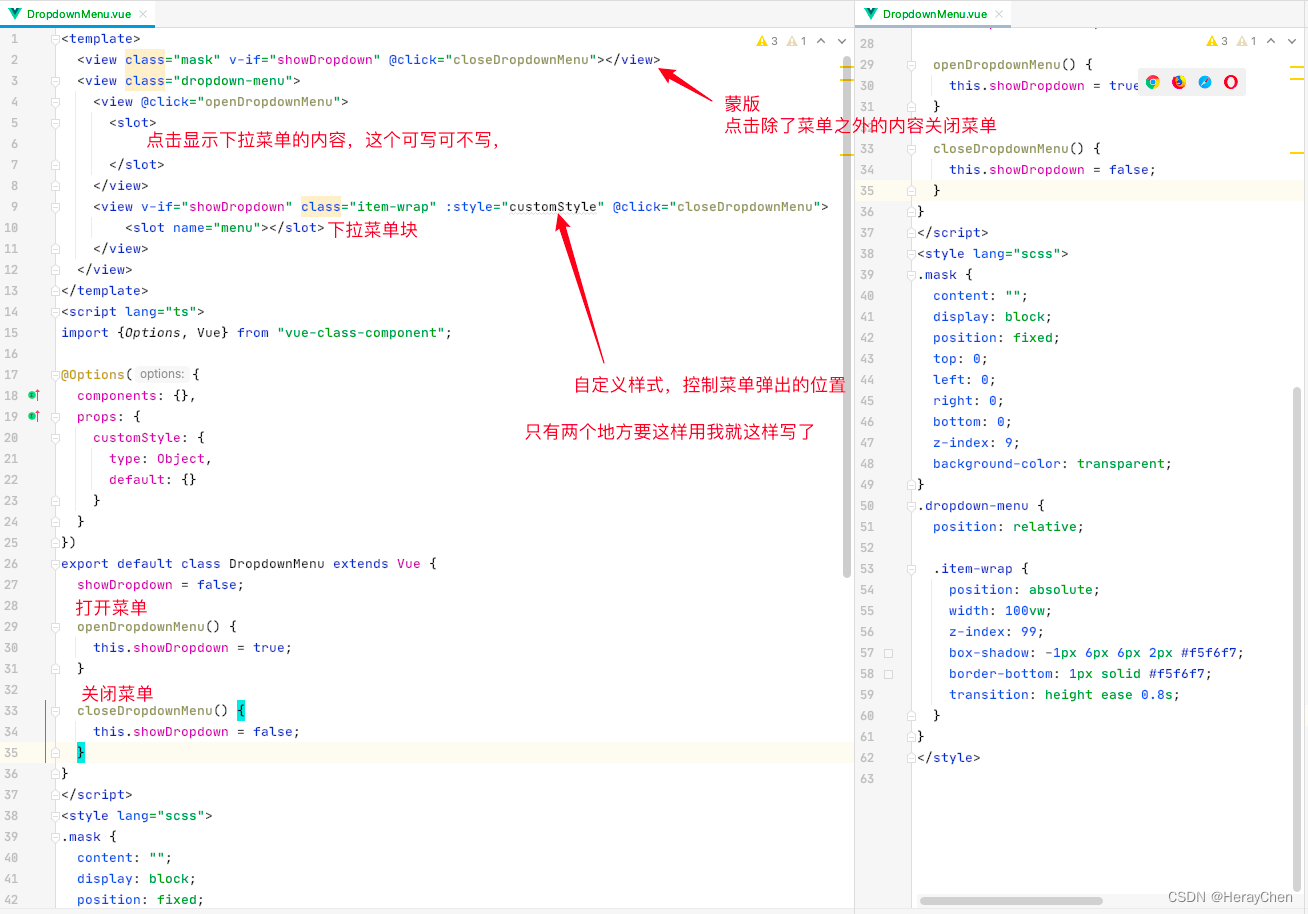Open color picker for box-shadow on line 57

click(888, 653)
